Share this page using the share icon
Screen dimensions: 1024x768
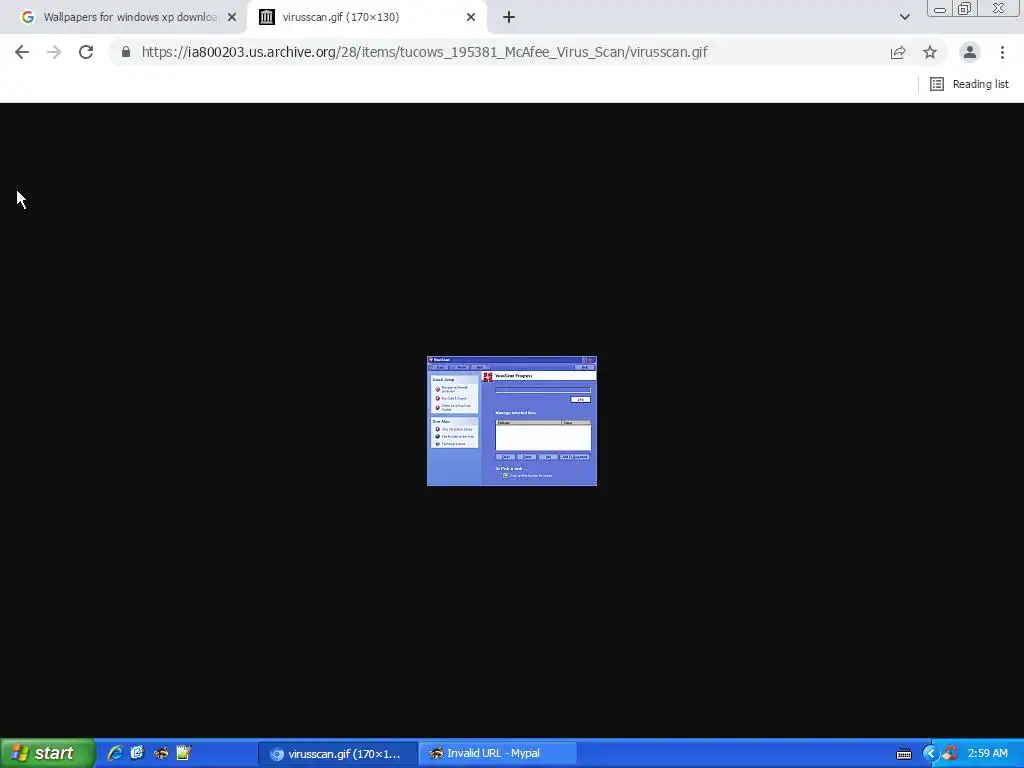pyautogui.click(x=898, y=52)
